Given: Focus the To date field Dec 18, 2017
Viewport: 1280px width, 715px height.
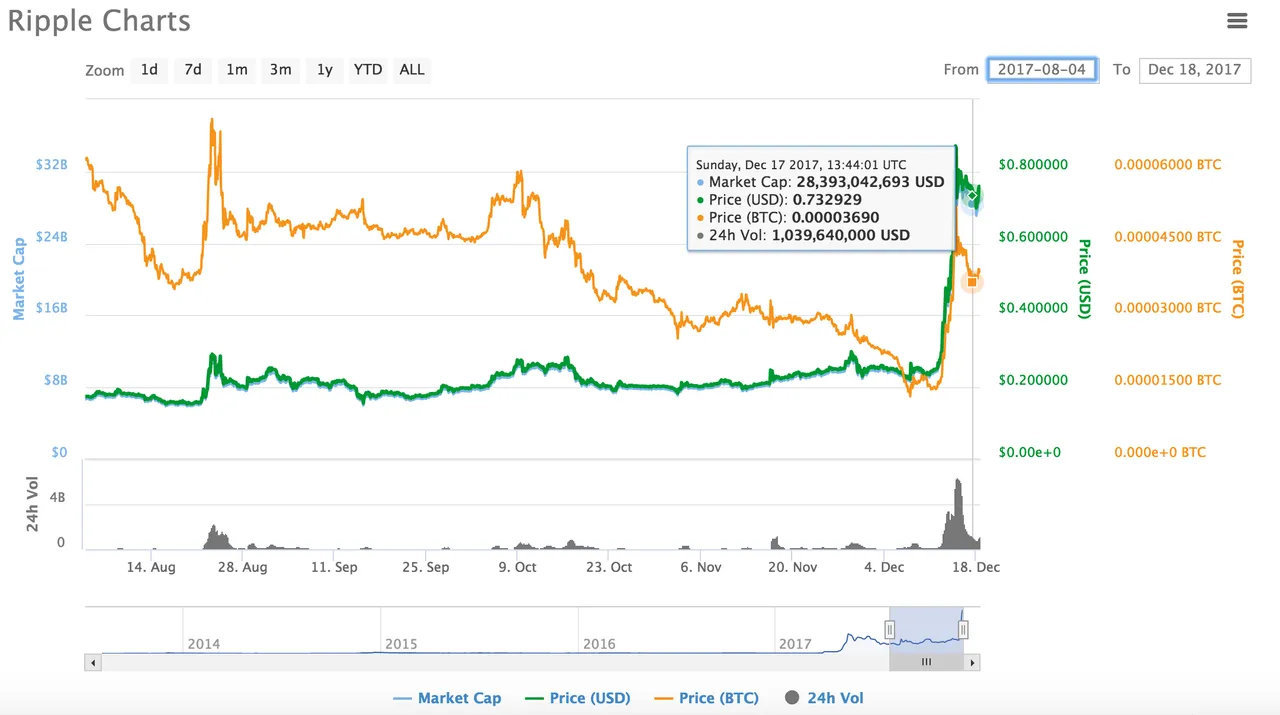Looking at the screenshot, I should (1194, 70).
